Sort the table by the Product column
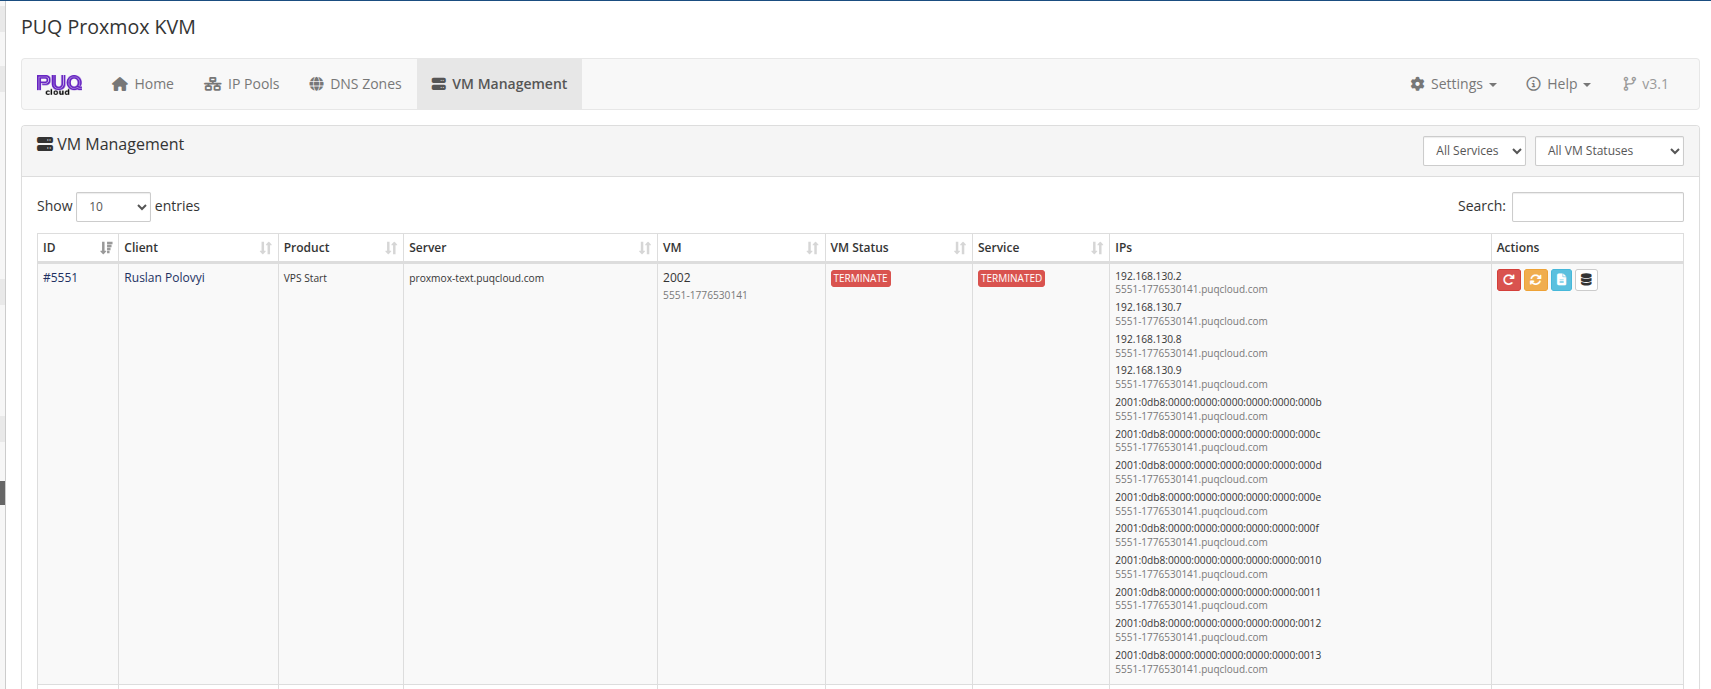1711x689 pixels. pyautogui.click(x=341, y=248)
